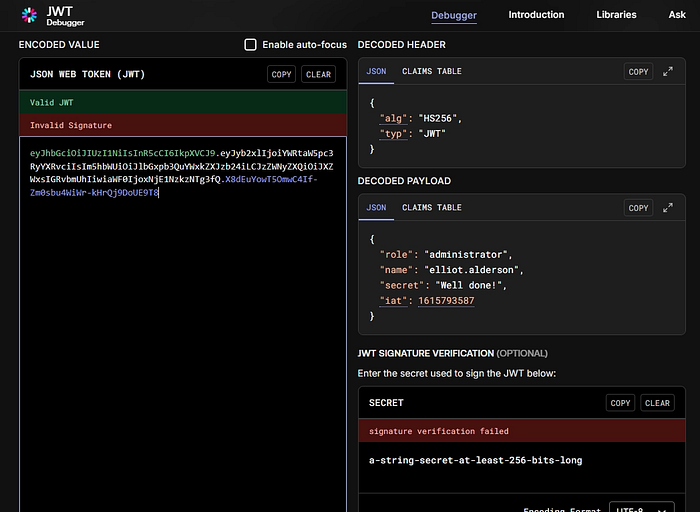Click inside the encoded JWT text area
Screen dimensions: 700x512
(183, 324)
